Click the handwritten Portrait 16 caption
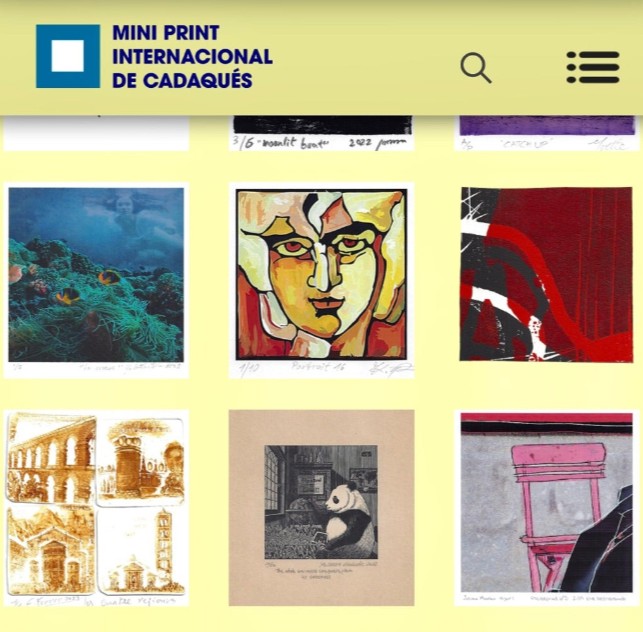Viewport: 643px width, 632px height. click(319, 367)
